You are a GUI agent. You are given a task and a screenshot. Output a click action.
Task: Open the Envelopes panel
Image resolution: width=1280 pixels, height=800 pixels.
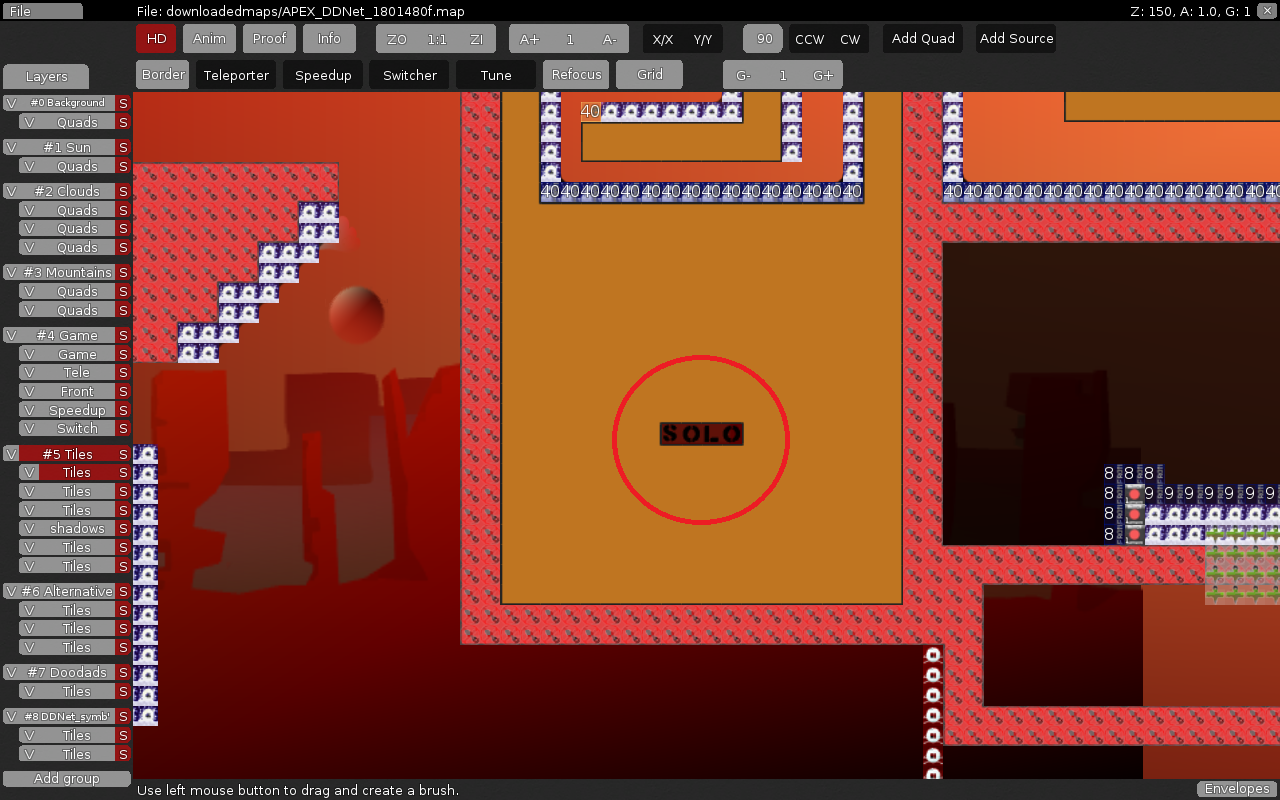(1236, 789)
